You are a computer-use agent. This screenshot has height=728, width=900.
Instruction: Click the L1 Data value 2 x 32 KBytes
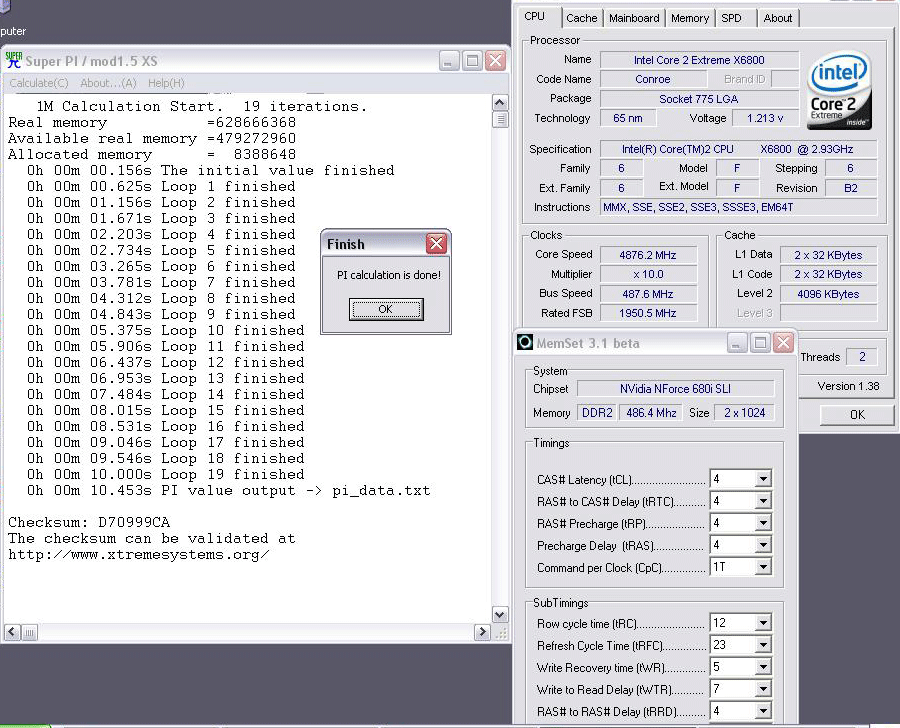coord(828,255)
